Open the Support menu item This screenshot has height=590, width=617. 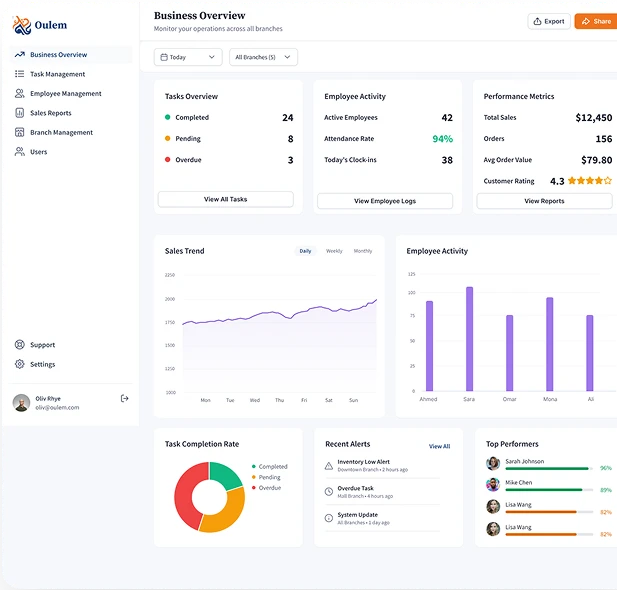click(42, 345)
